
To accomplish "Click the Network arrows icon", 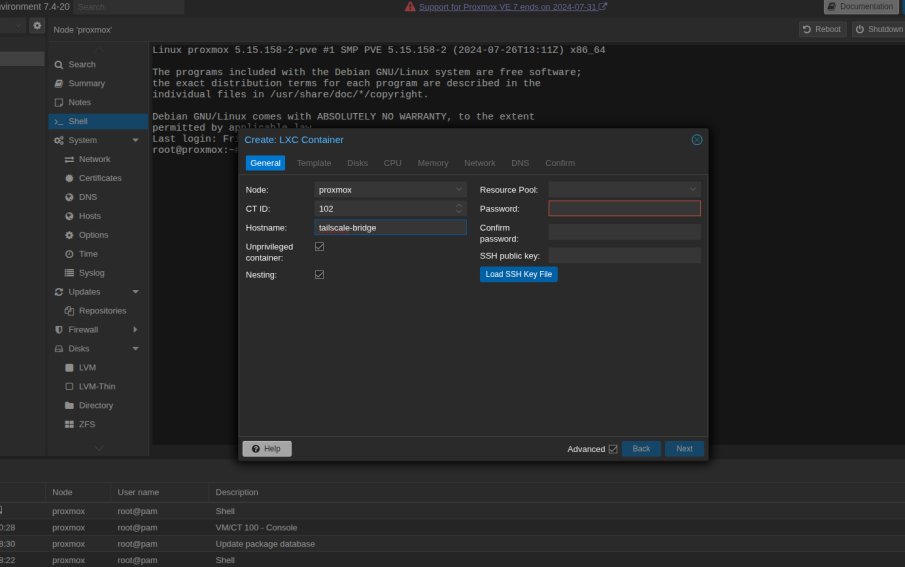I will pyautogui.click(x=69, y=159).
